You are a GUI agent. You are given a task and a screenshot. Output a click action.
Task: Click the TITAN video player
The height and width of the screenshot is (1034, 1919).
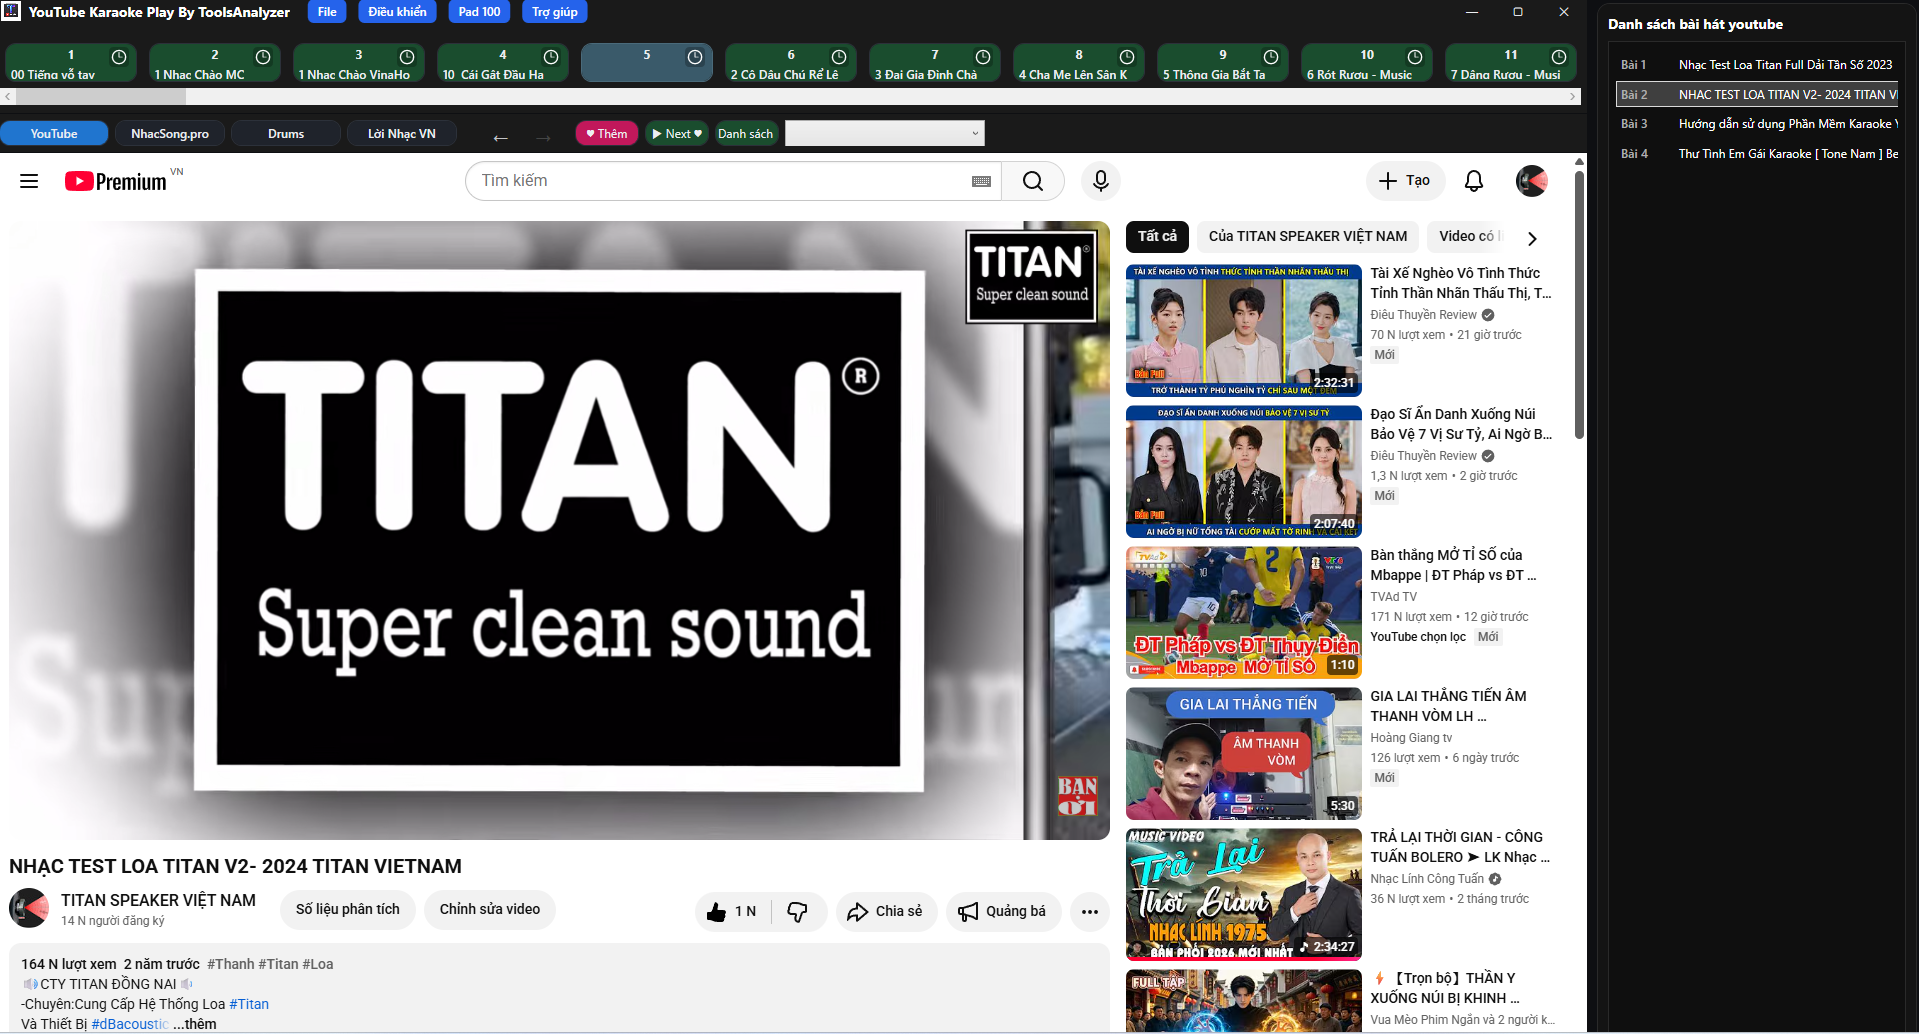click(x=559, y=530)
